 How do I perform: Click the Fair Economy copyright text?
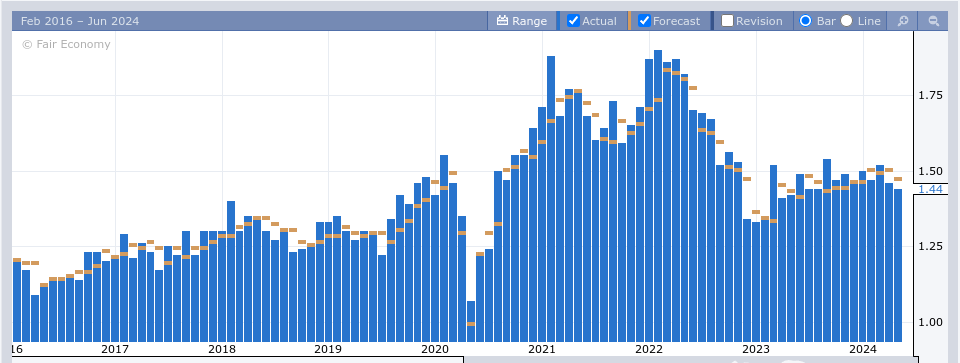coord(66,44)
